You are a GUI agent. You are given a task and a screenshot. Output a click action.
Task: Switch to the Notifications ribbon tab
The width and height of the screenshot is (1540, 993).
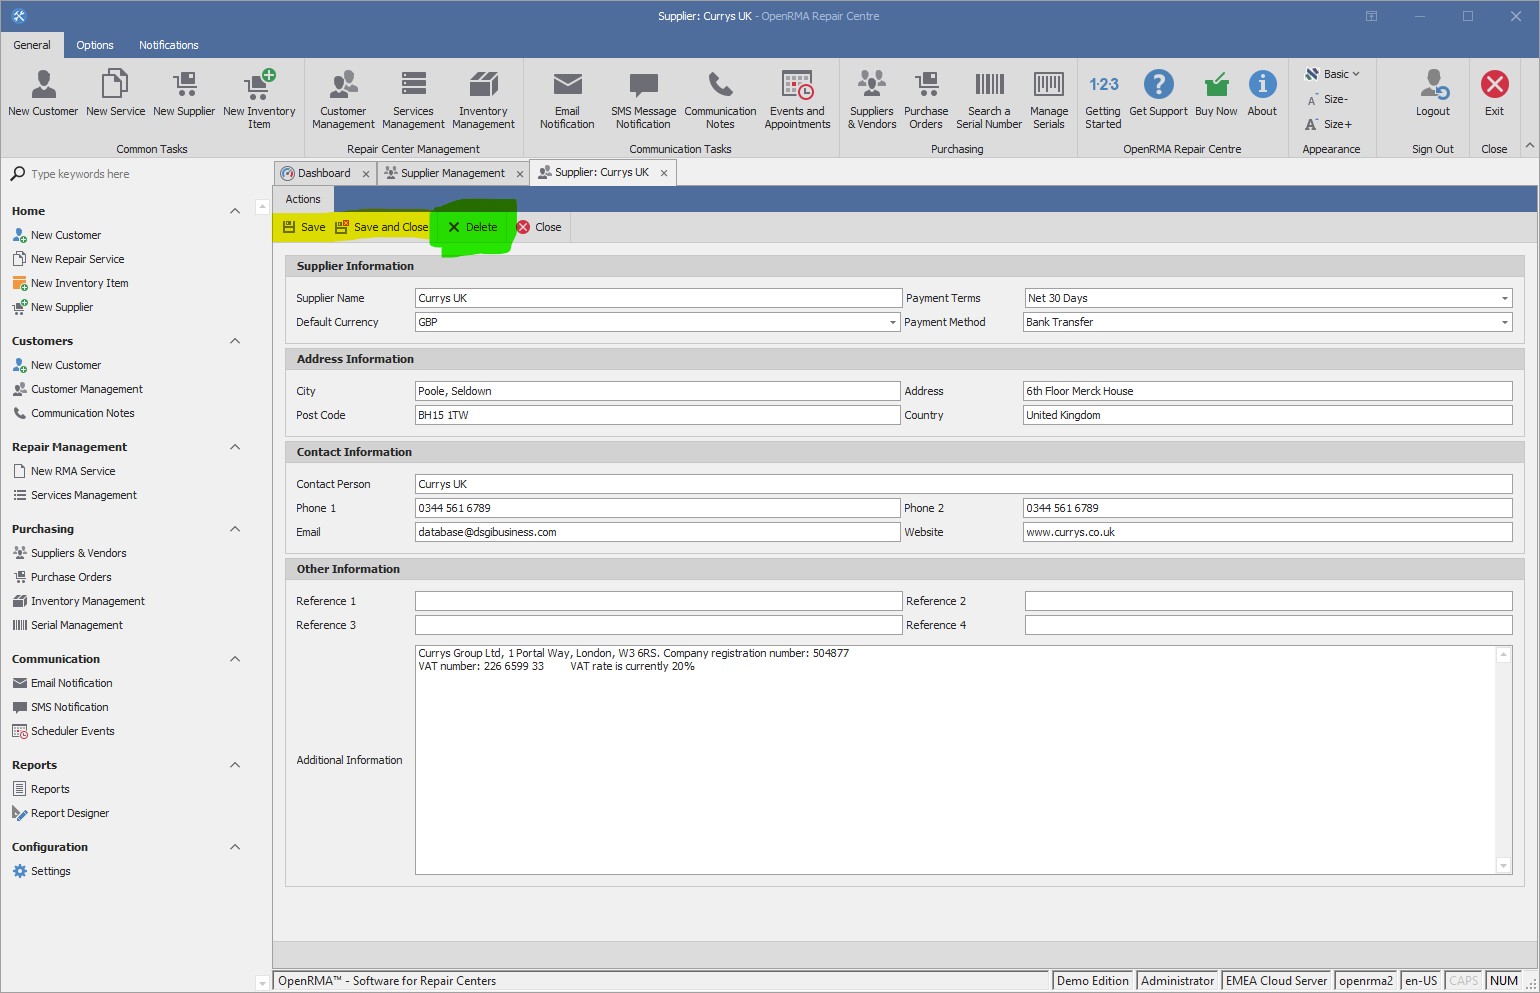point(169,45)
